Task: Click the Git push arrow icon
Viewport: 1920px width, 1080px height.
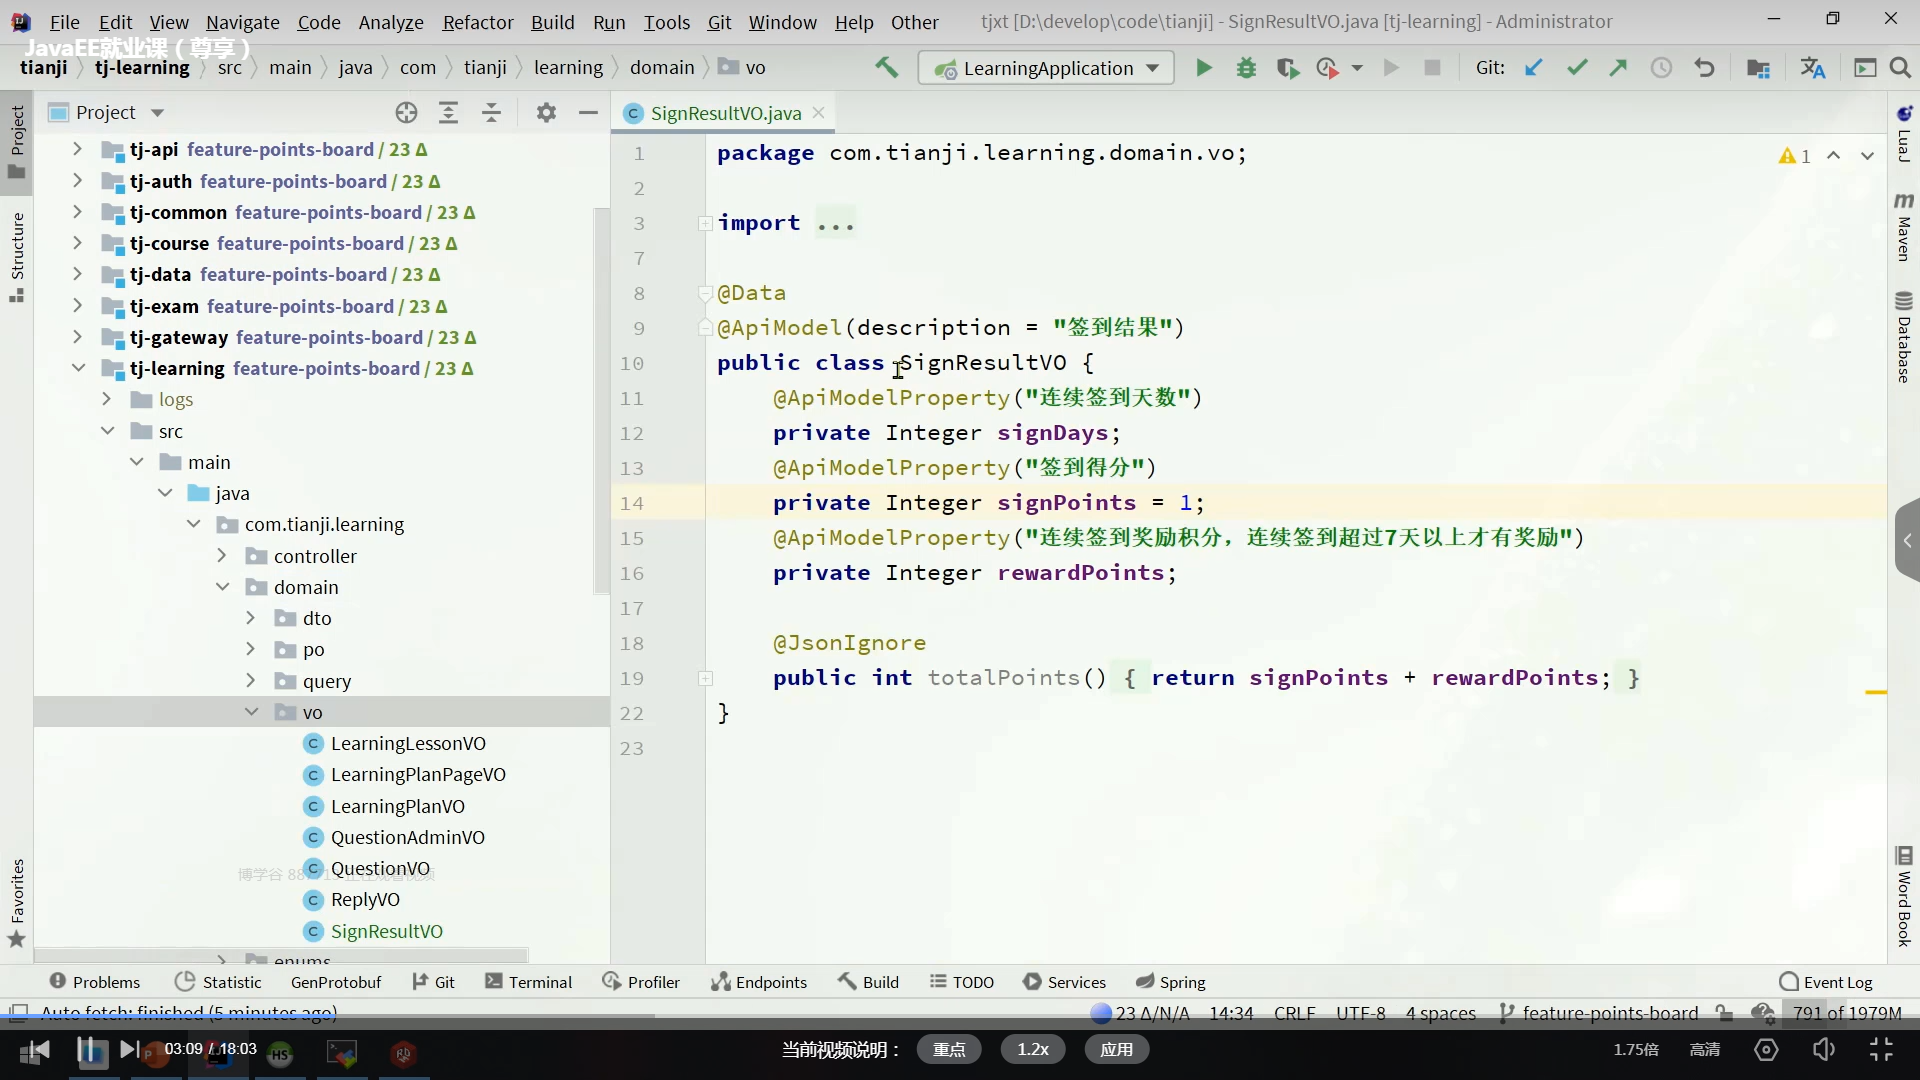Action: point(1618,68)
